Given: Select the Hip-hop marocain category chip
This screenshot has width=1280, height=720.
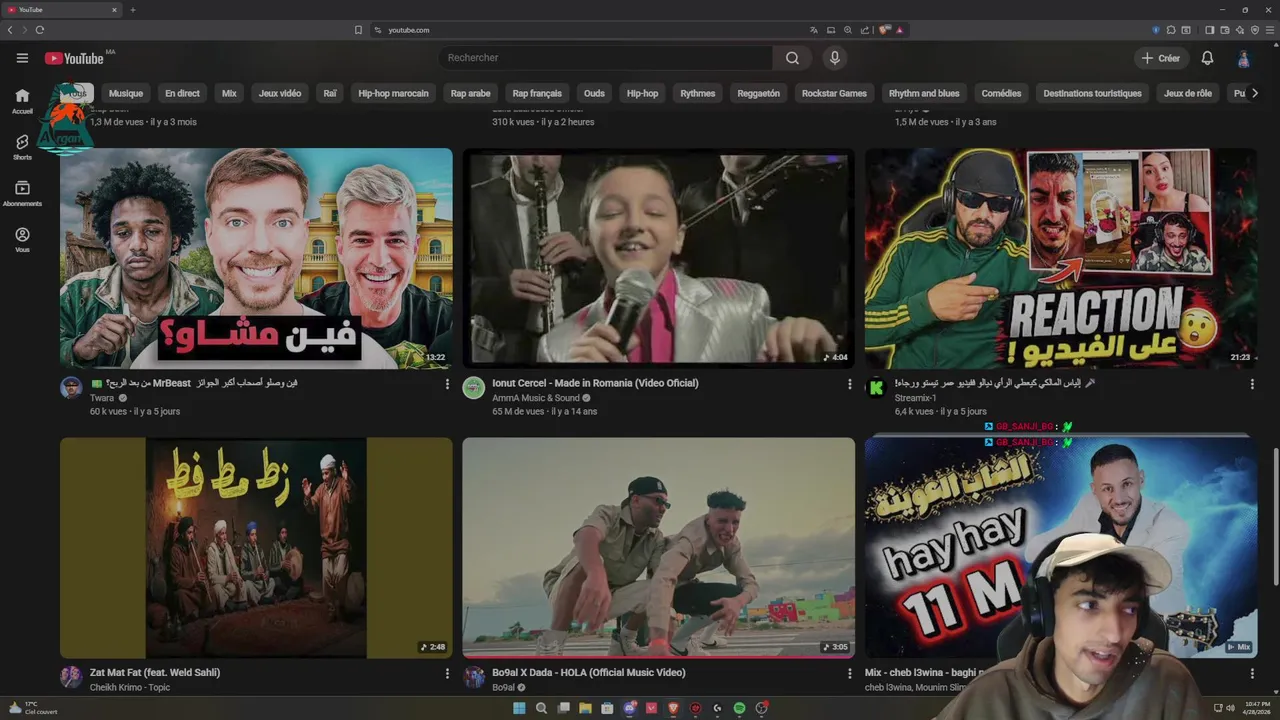Looking at the screenshot, I should [x=393, y=93].
